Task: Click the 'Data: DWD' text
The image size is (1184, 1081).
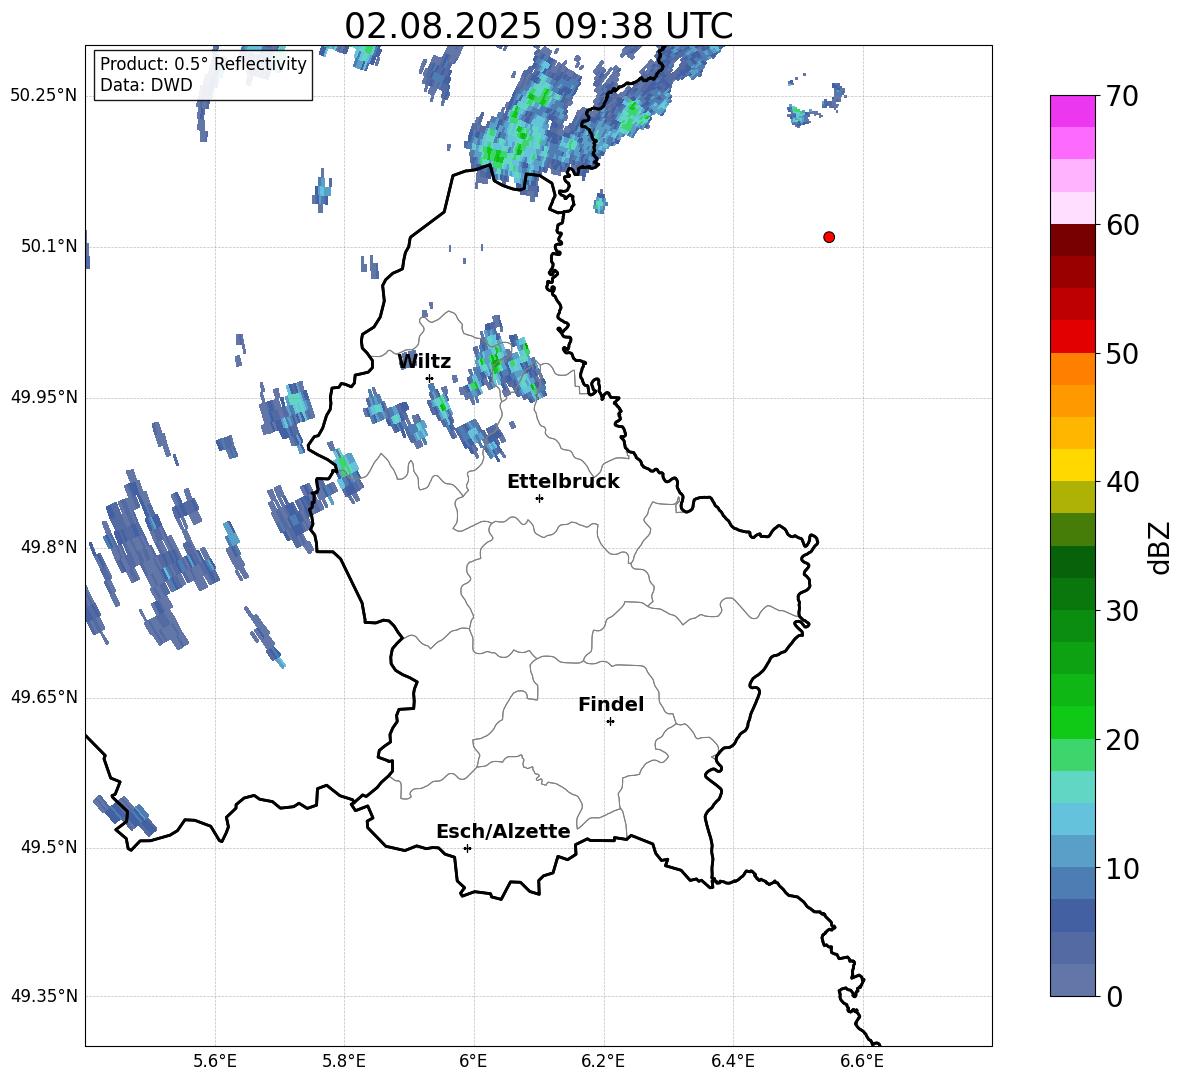Action: (x=146, y=85)
